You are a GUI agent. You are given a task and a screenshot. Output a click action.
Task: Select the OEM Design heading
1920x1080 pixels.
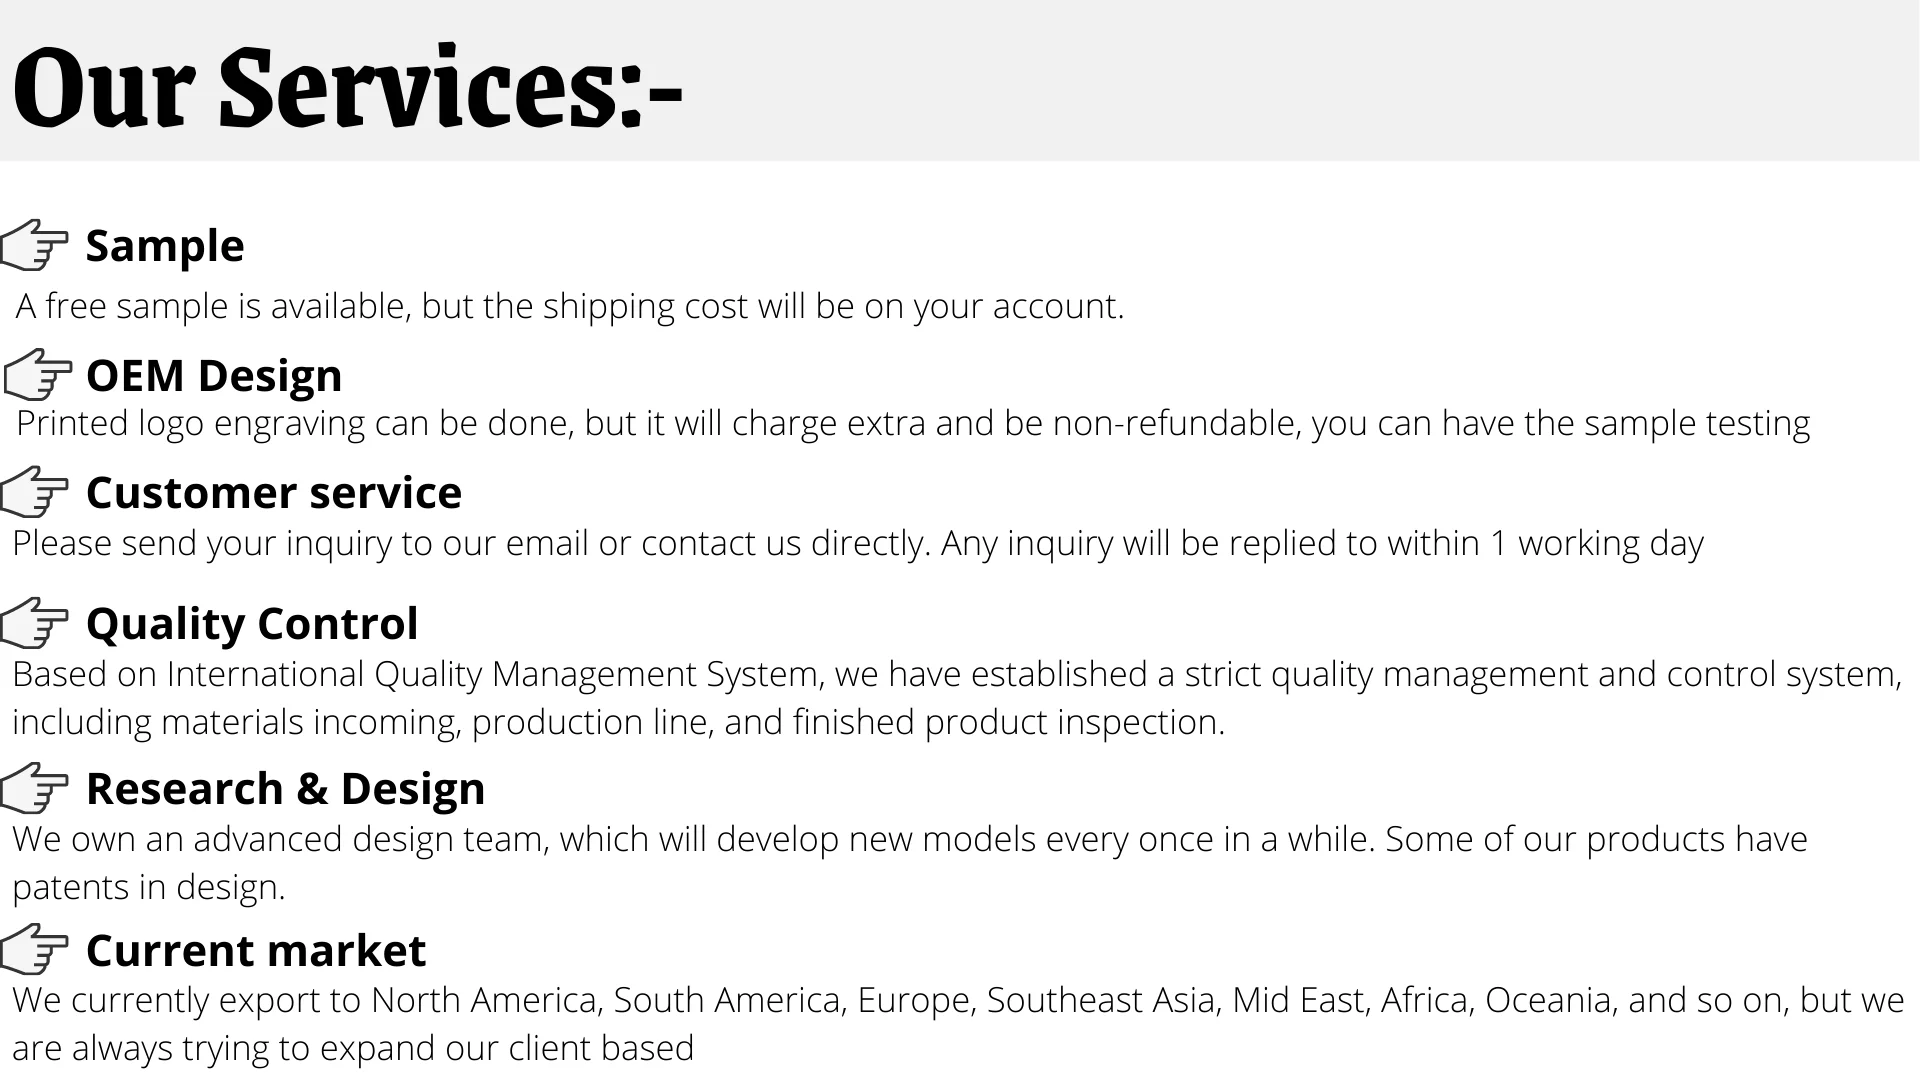click(x=214, y=376)
